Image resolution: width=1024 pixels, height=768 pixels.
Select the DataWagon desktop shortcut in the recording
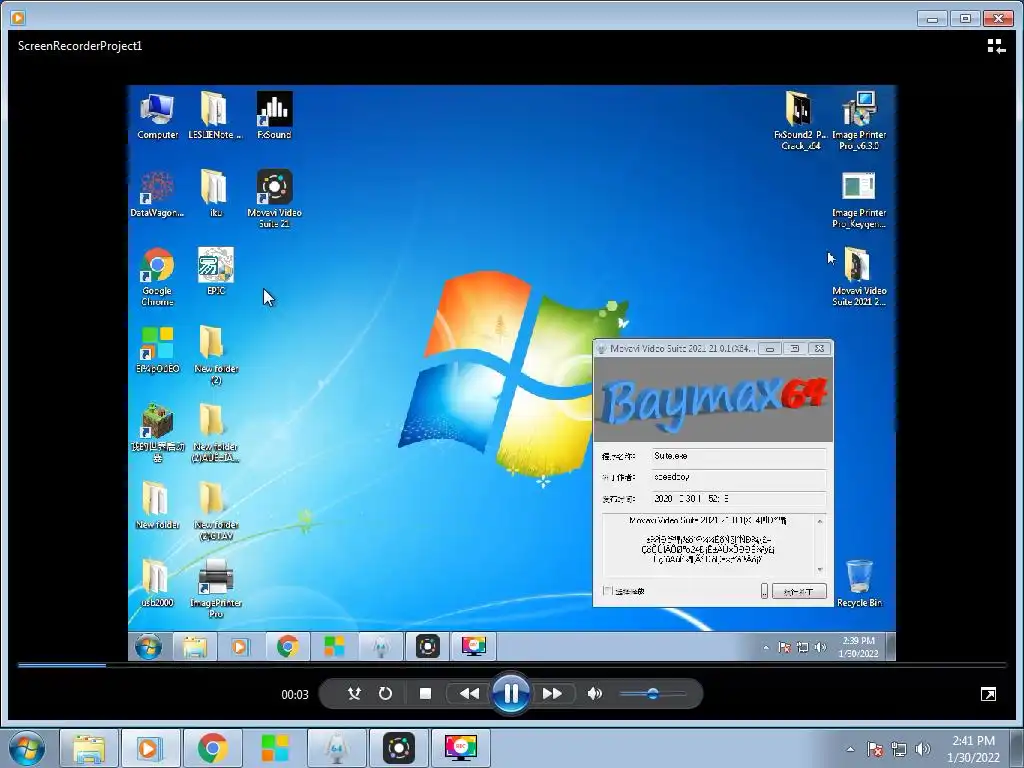coord(157,194)
